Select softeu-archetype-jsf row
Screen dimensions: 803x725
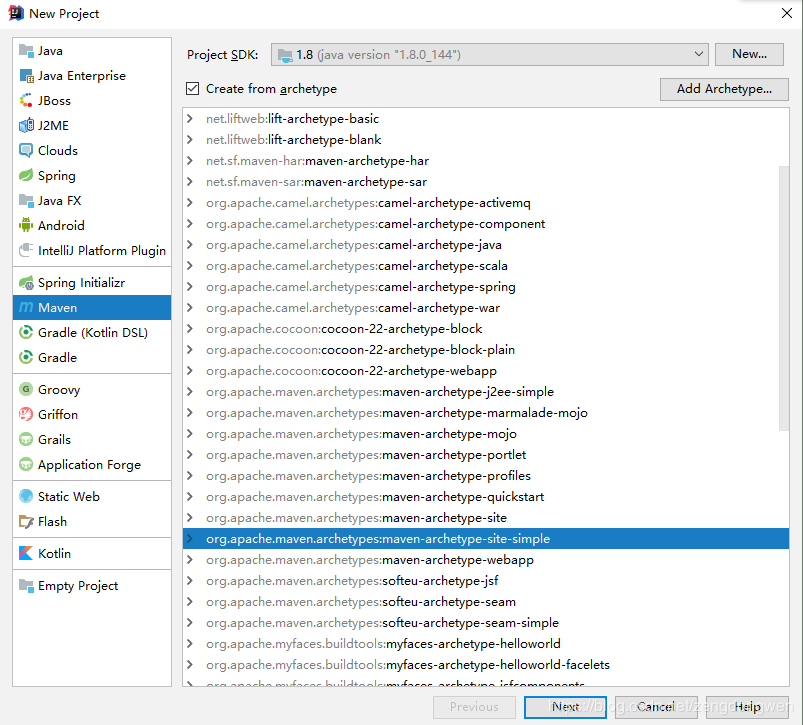tap(485, 581)
